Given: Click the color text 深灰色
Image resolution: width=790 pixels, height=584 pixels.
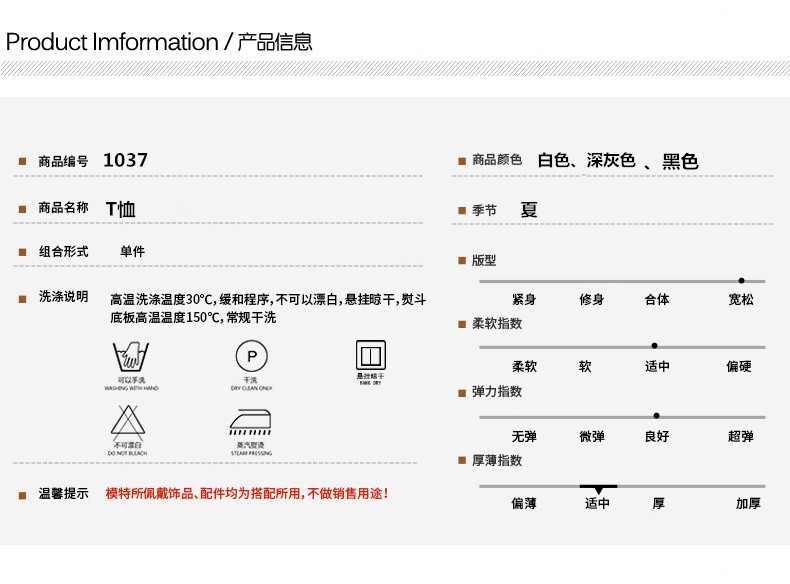Looking at the screenshot, I should [611, 160].
